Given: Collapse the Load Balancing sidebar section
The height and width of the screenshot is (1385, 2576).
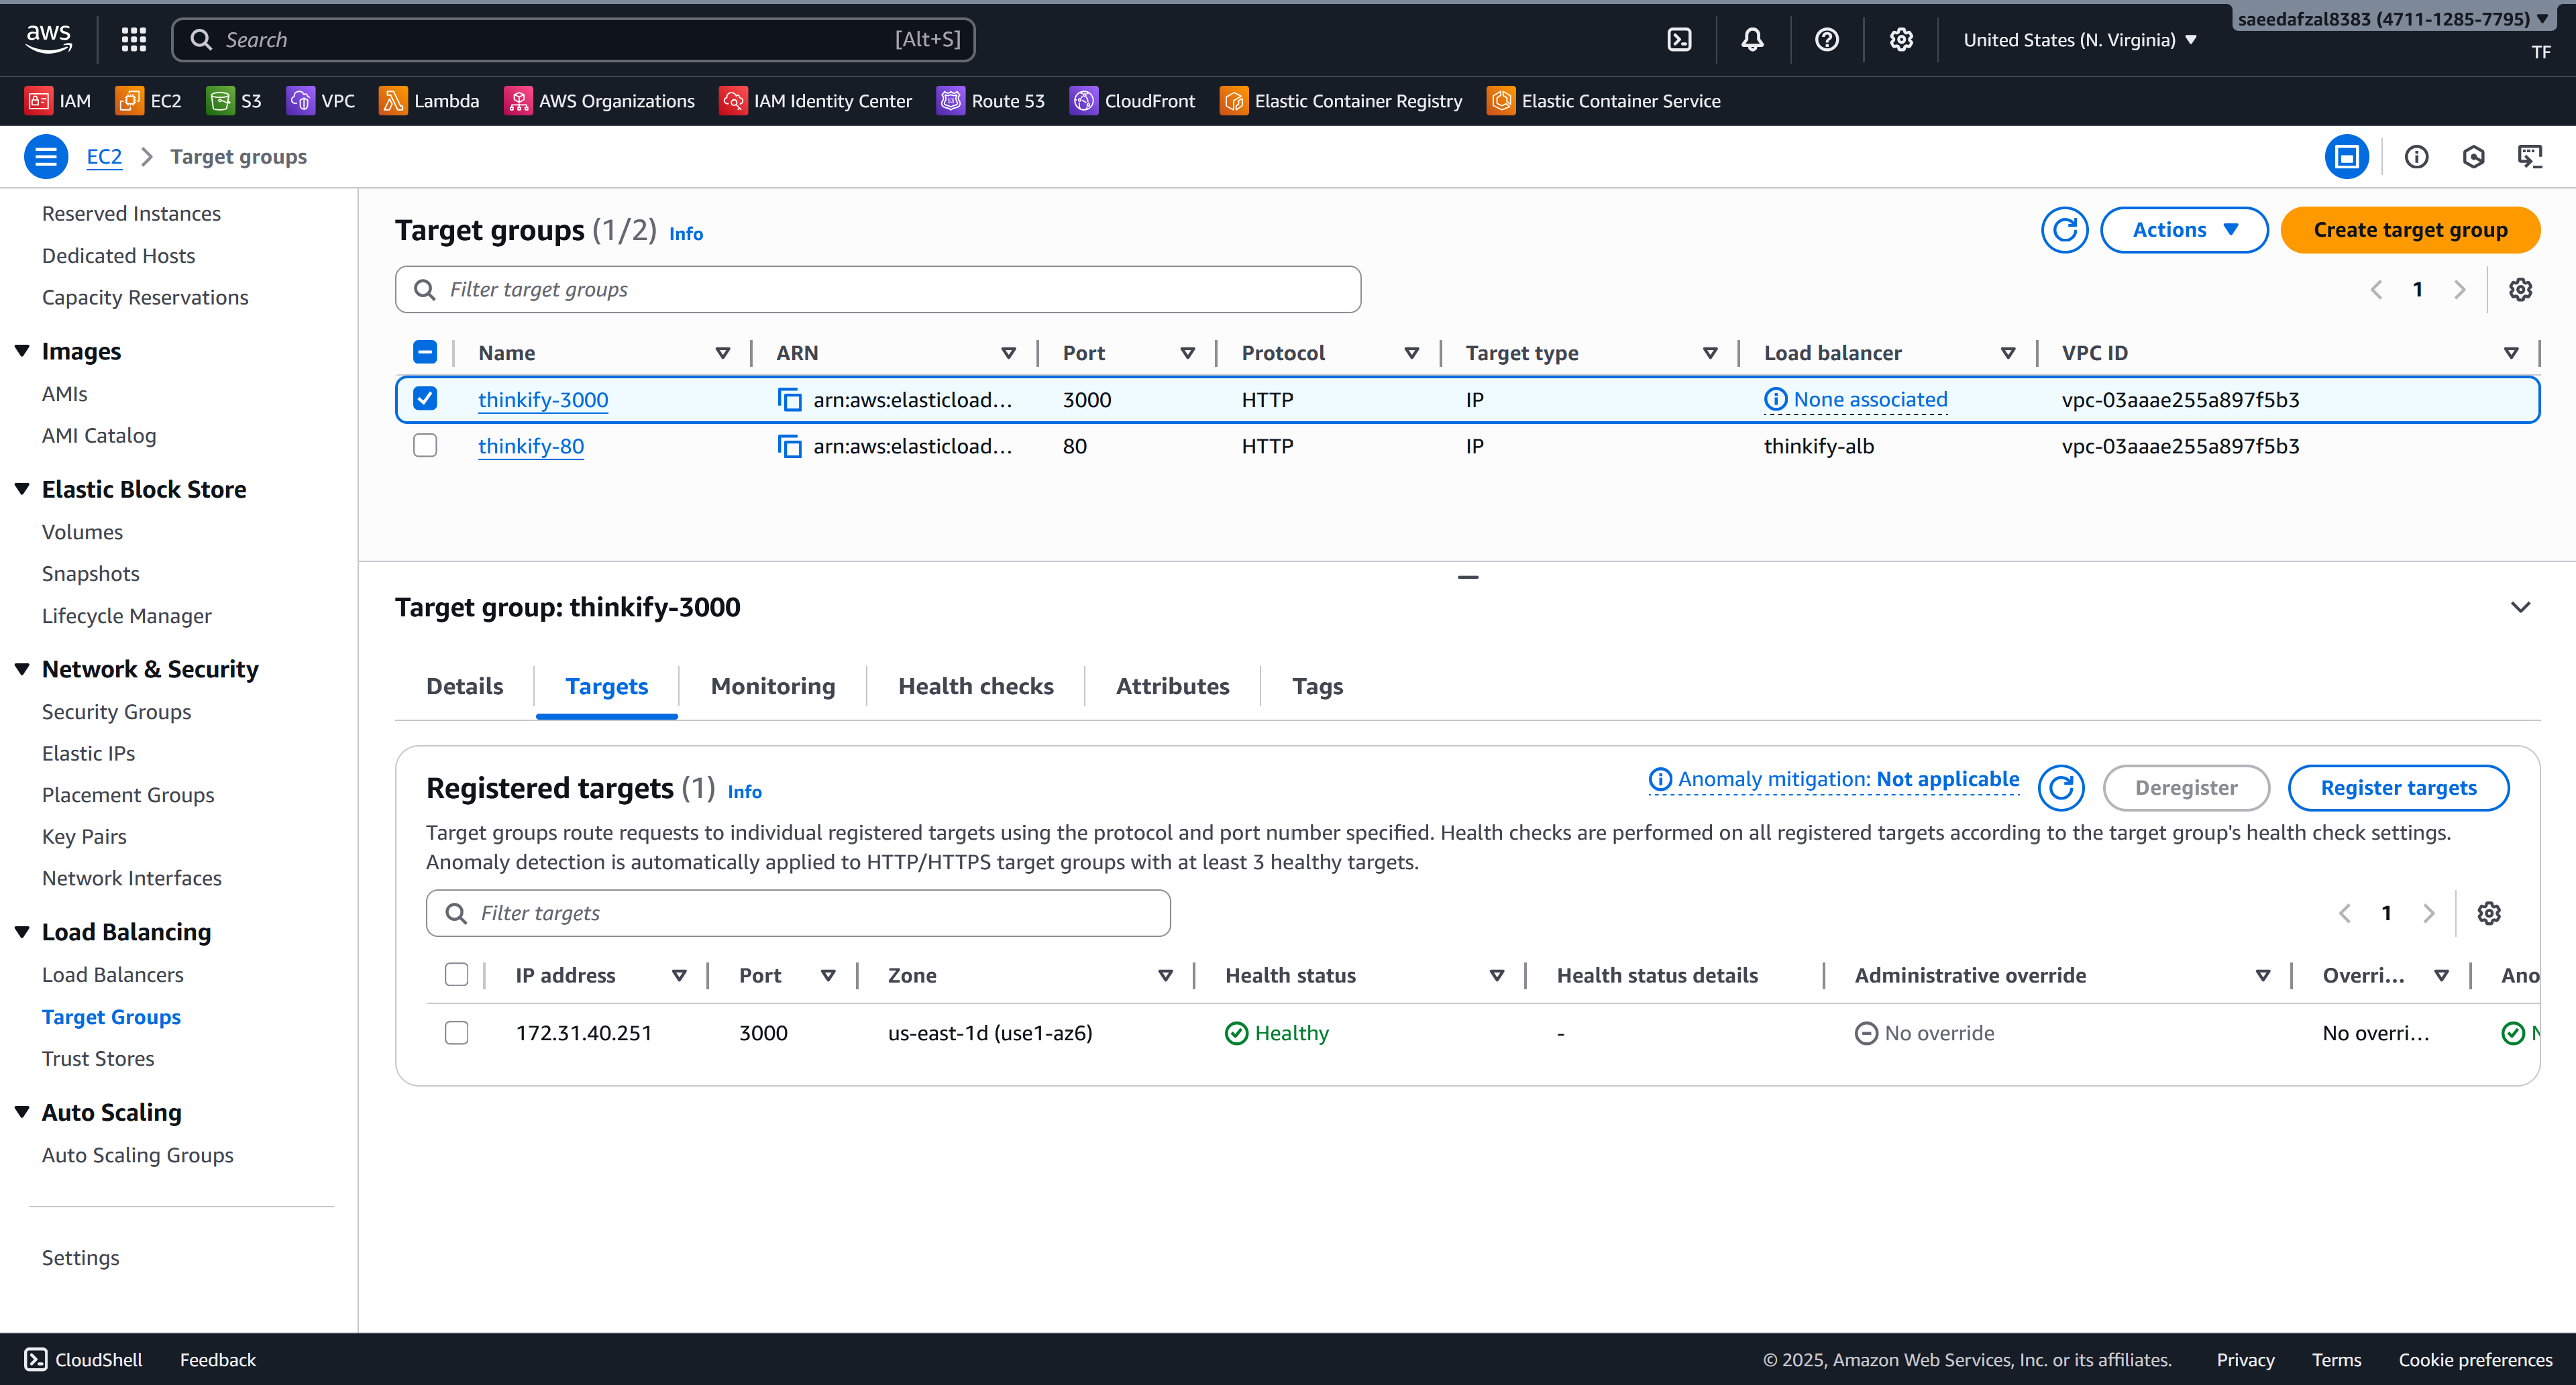Looking at the screenshot, I should point(22,932).
